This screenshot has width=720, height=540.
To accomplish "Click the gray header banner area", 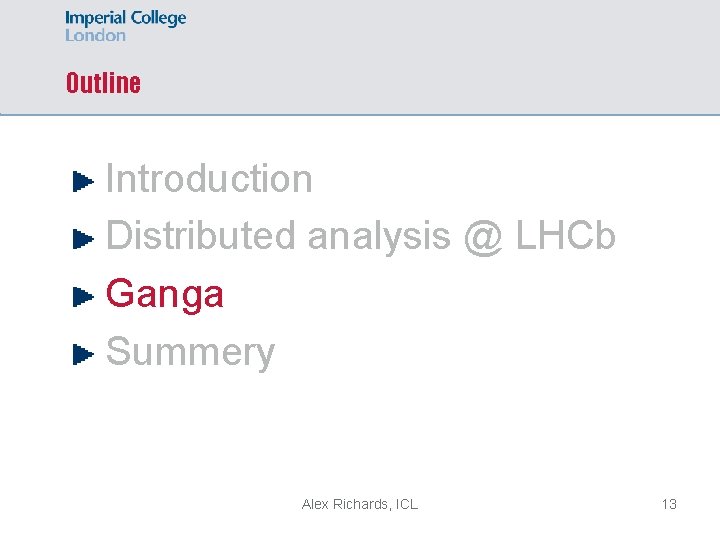I will point(360,56).
